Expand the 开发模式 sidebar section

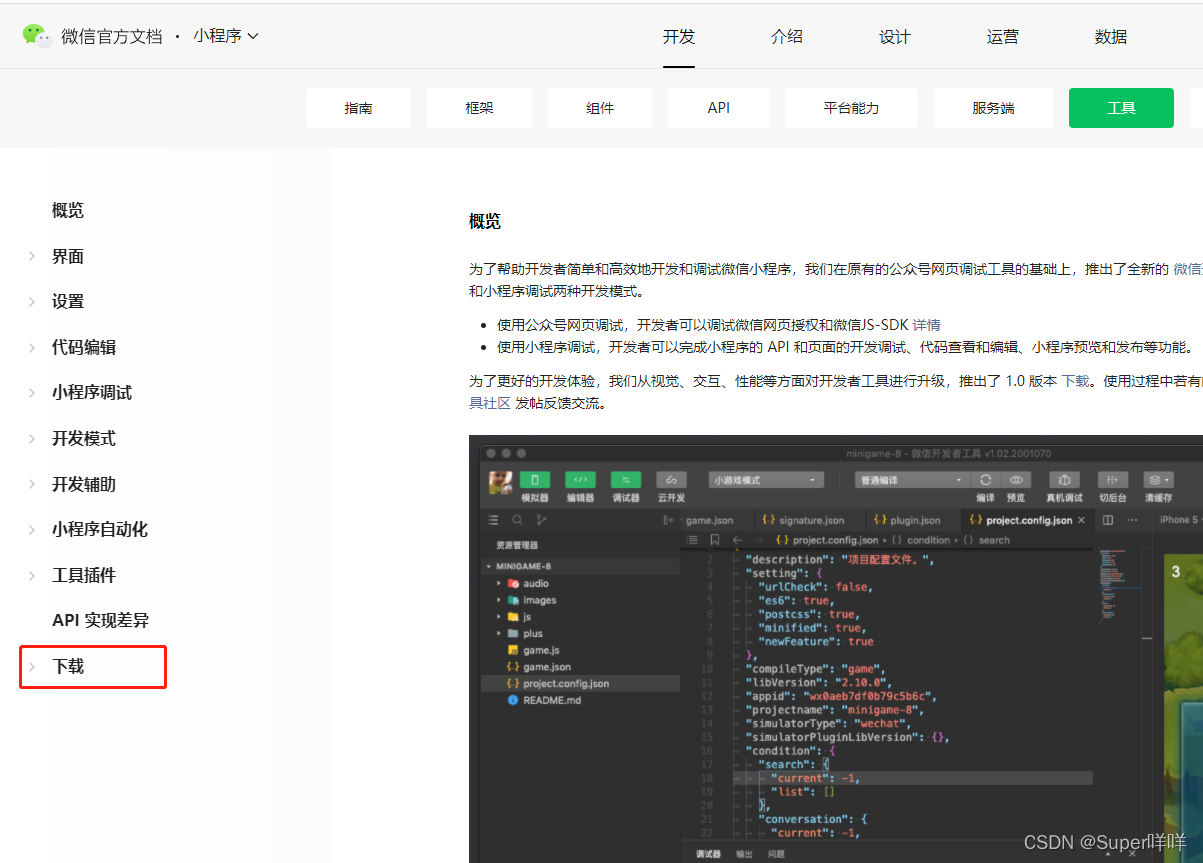[84, 439]
